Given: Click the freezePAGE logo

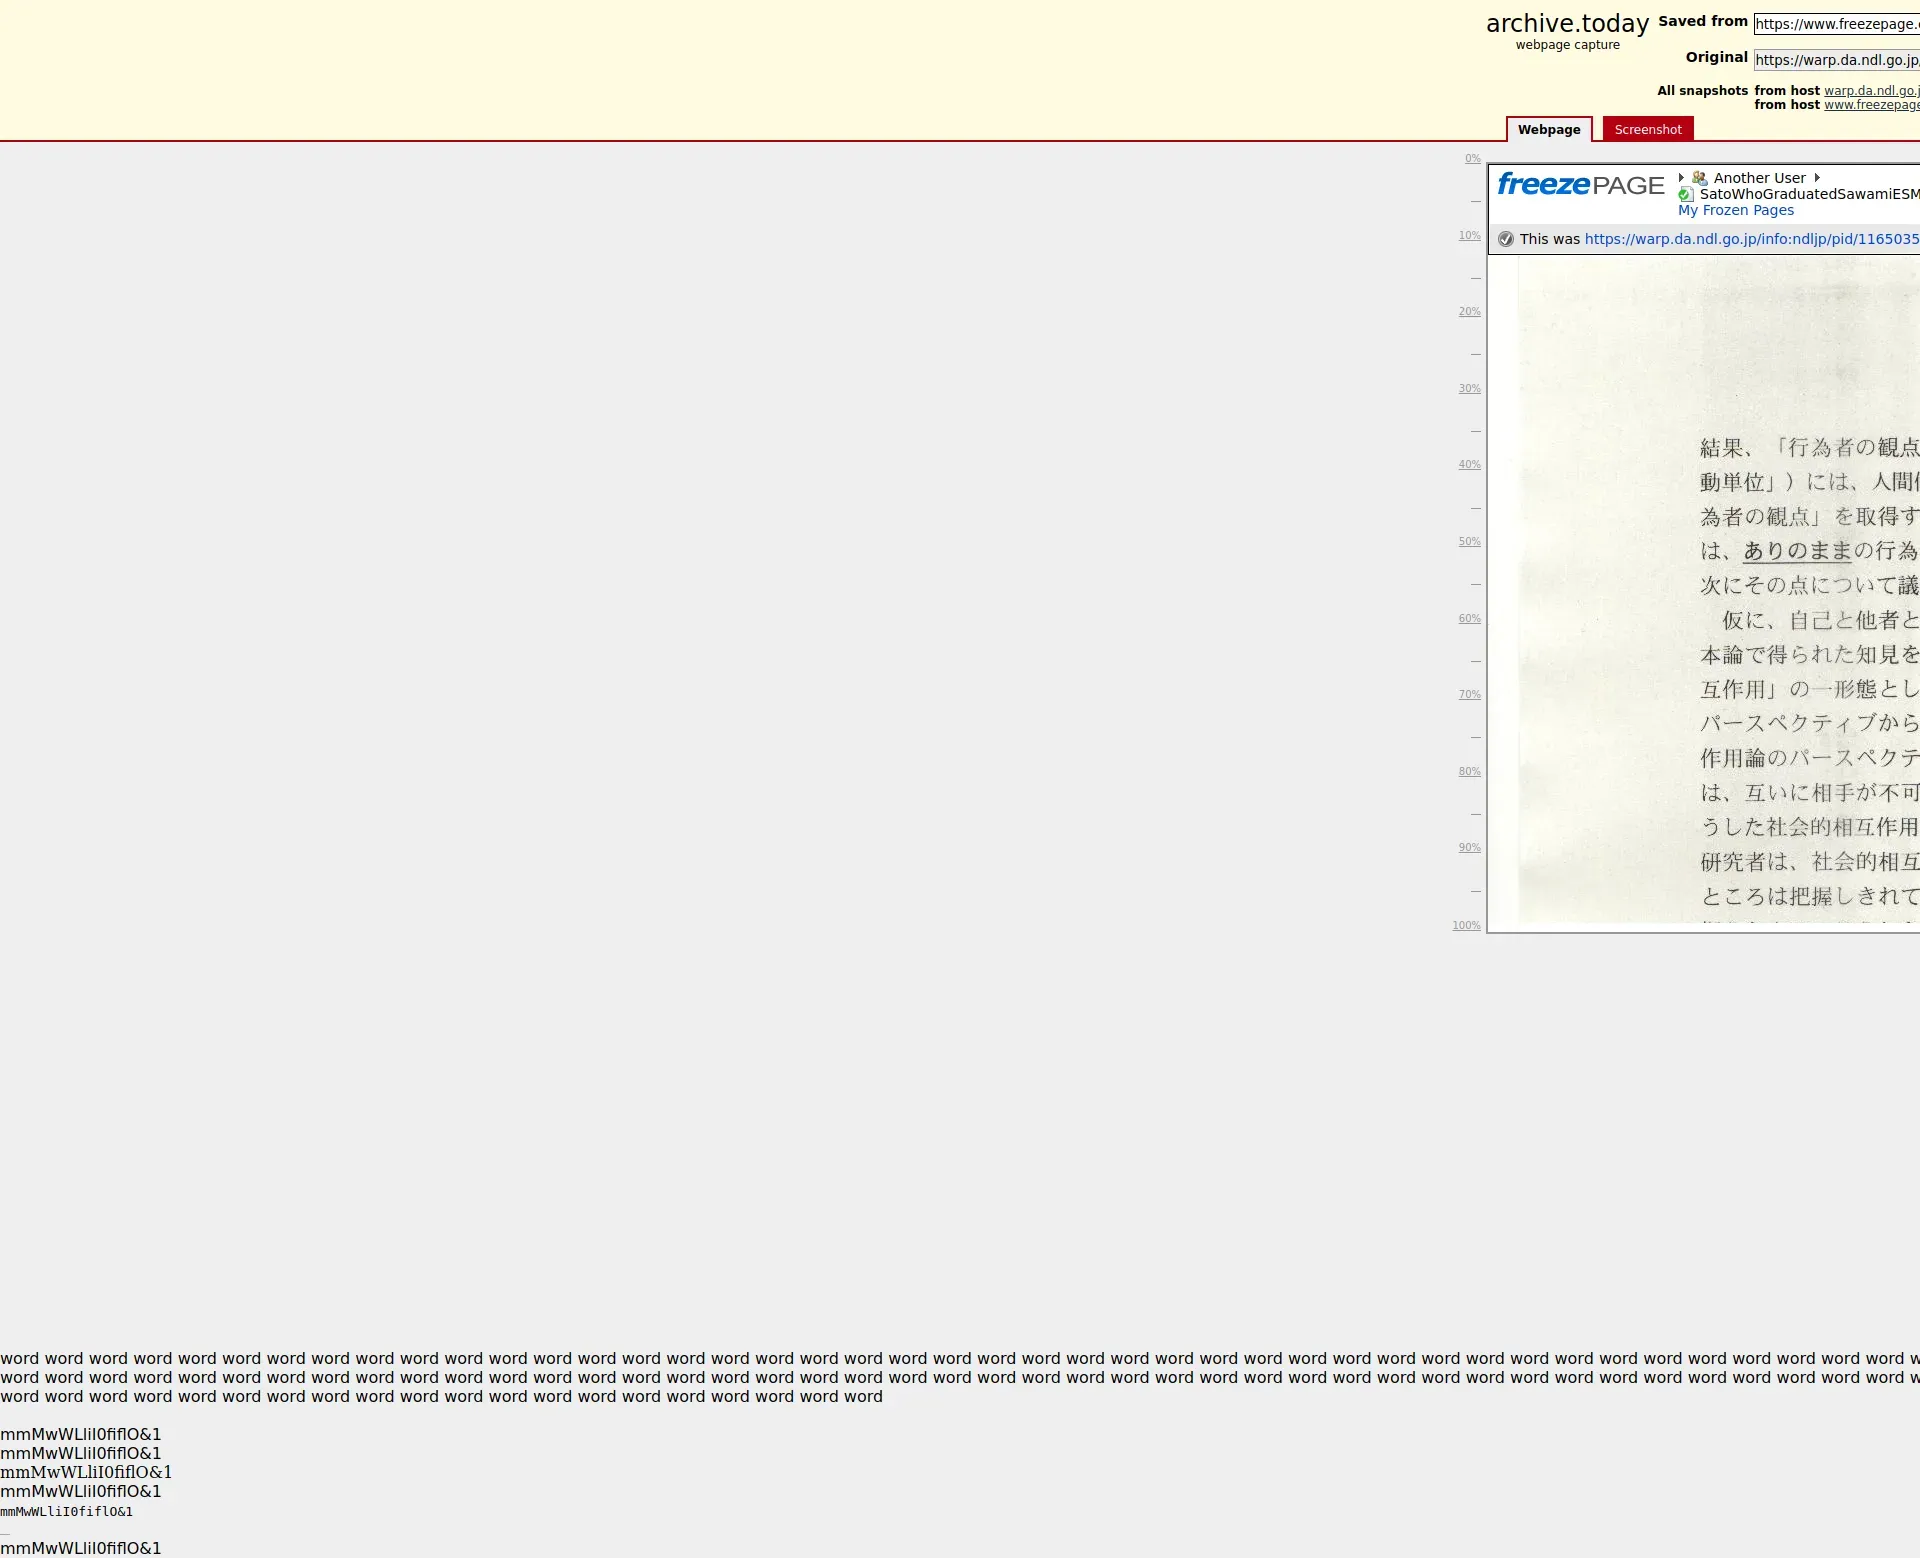Looking at the screenshot, I should [x=1580, y=185].
